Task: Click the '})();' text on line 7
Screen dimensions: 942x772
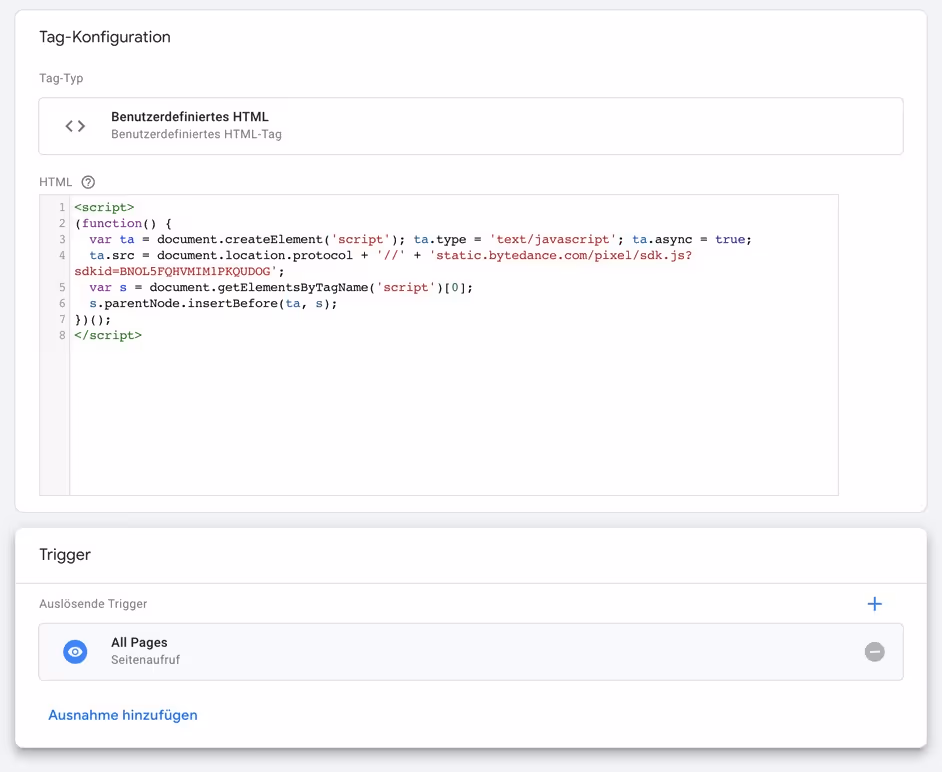Action: coord(93,320)
